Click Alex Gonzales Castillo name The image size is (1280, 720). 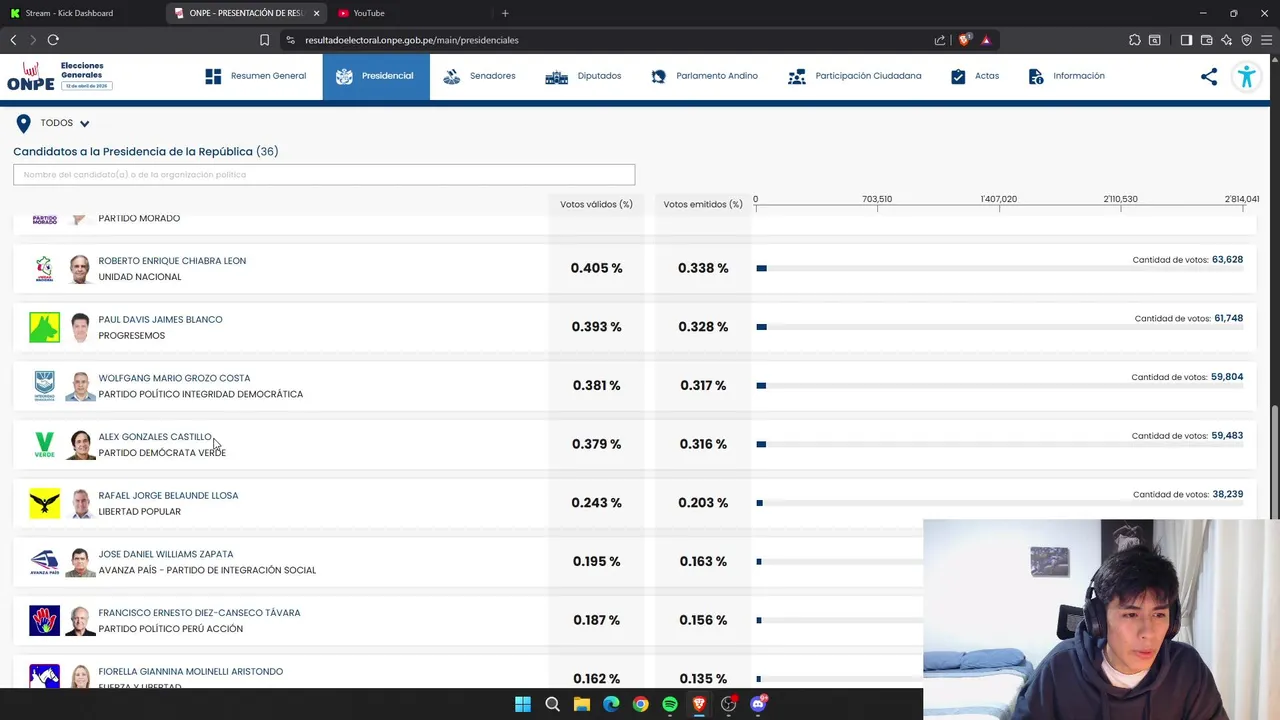[155, 437]
